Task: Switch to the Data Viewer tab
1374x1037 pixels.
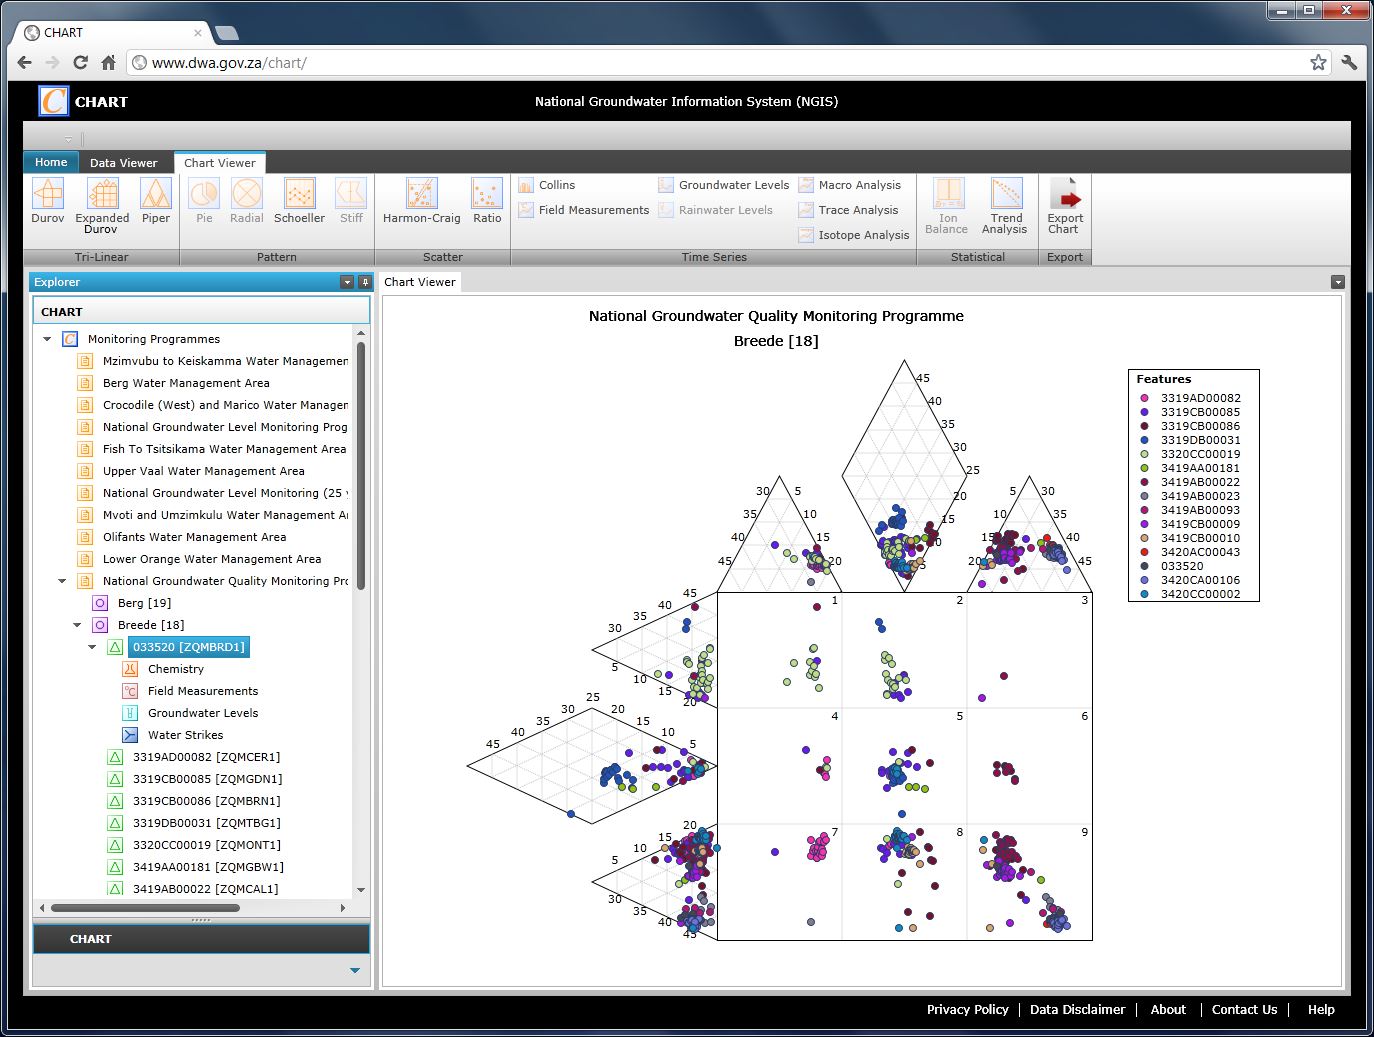Action: tap(124, 163)
